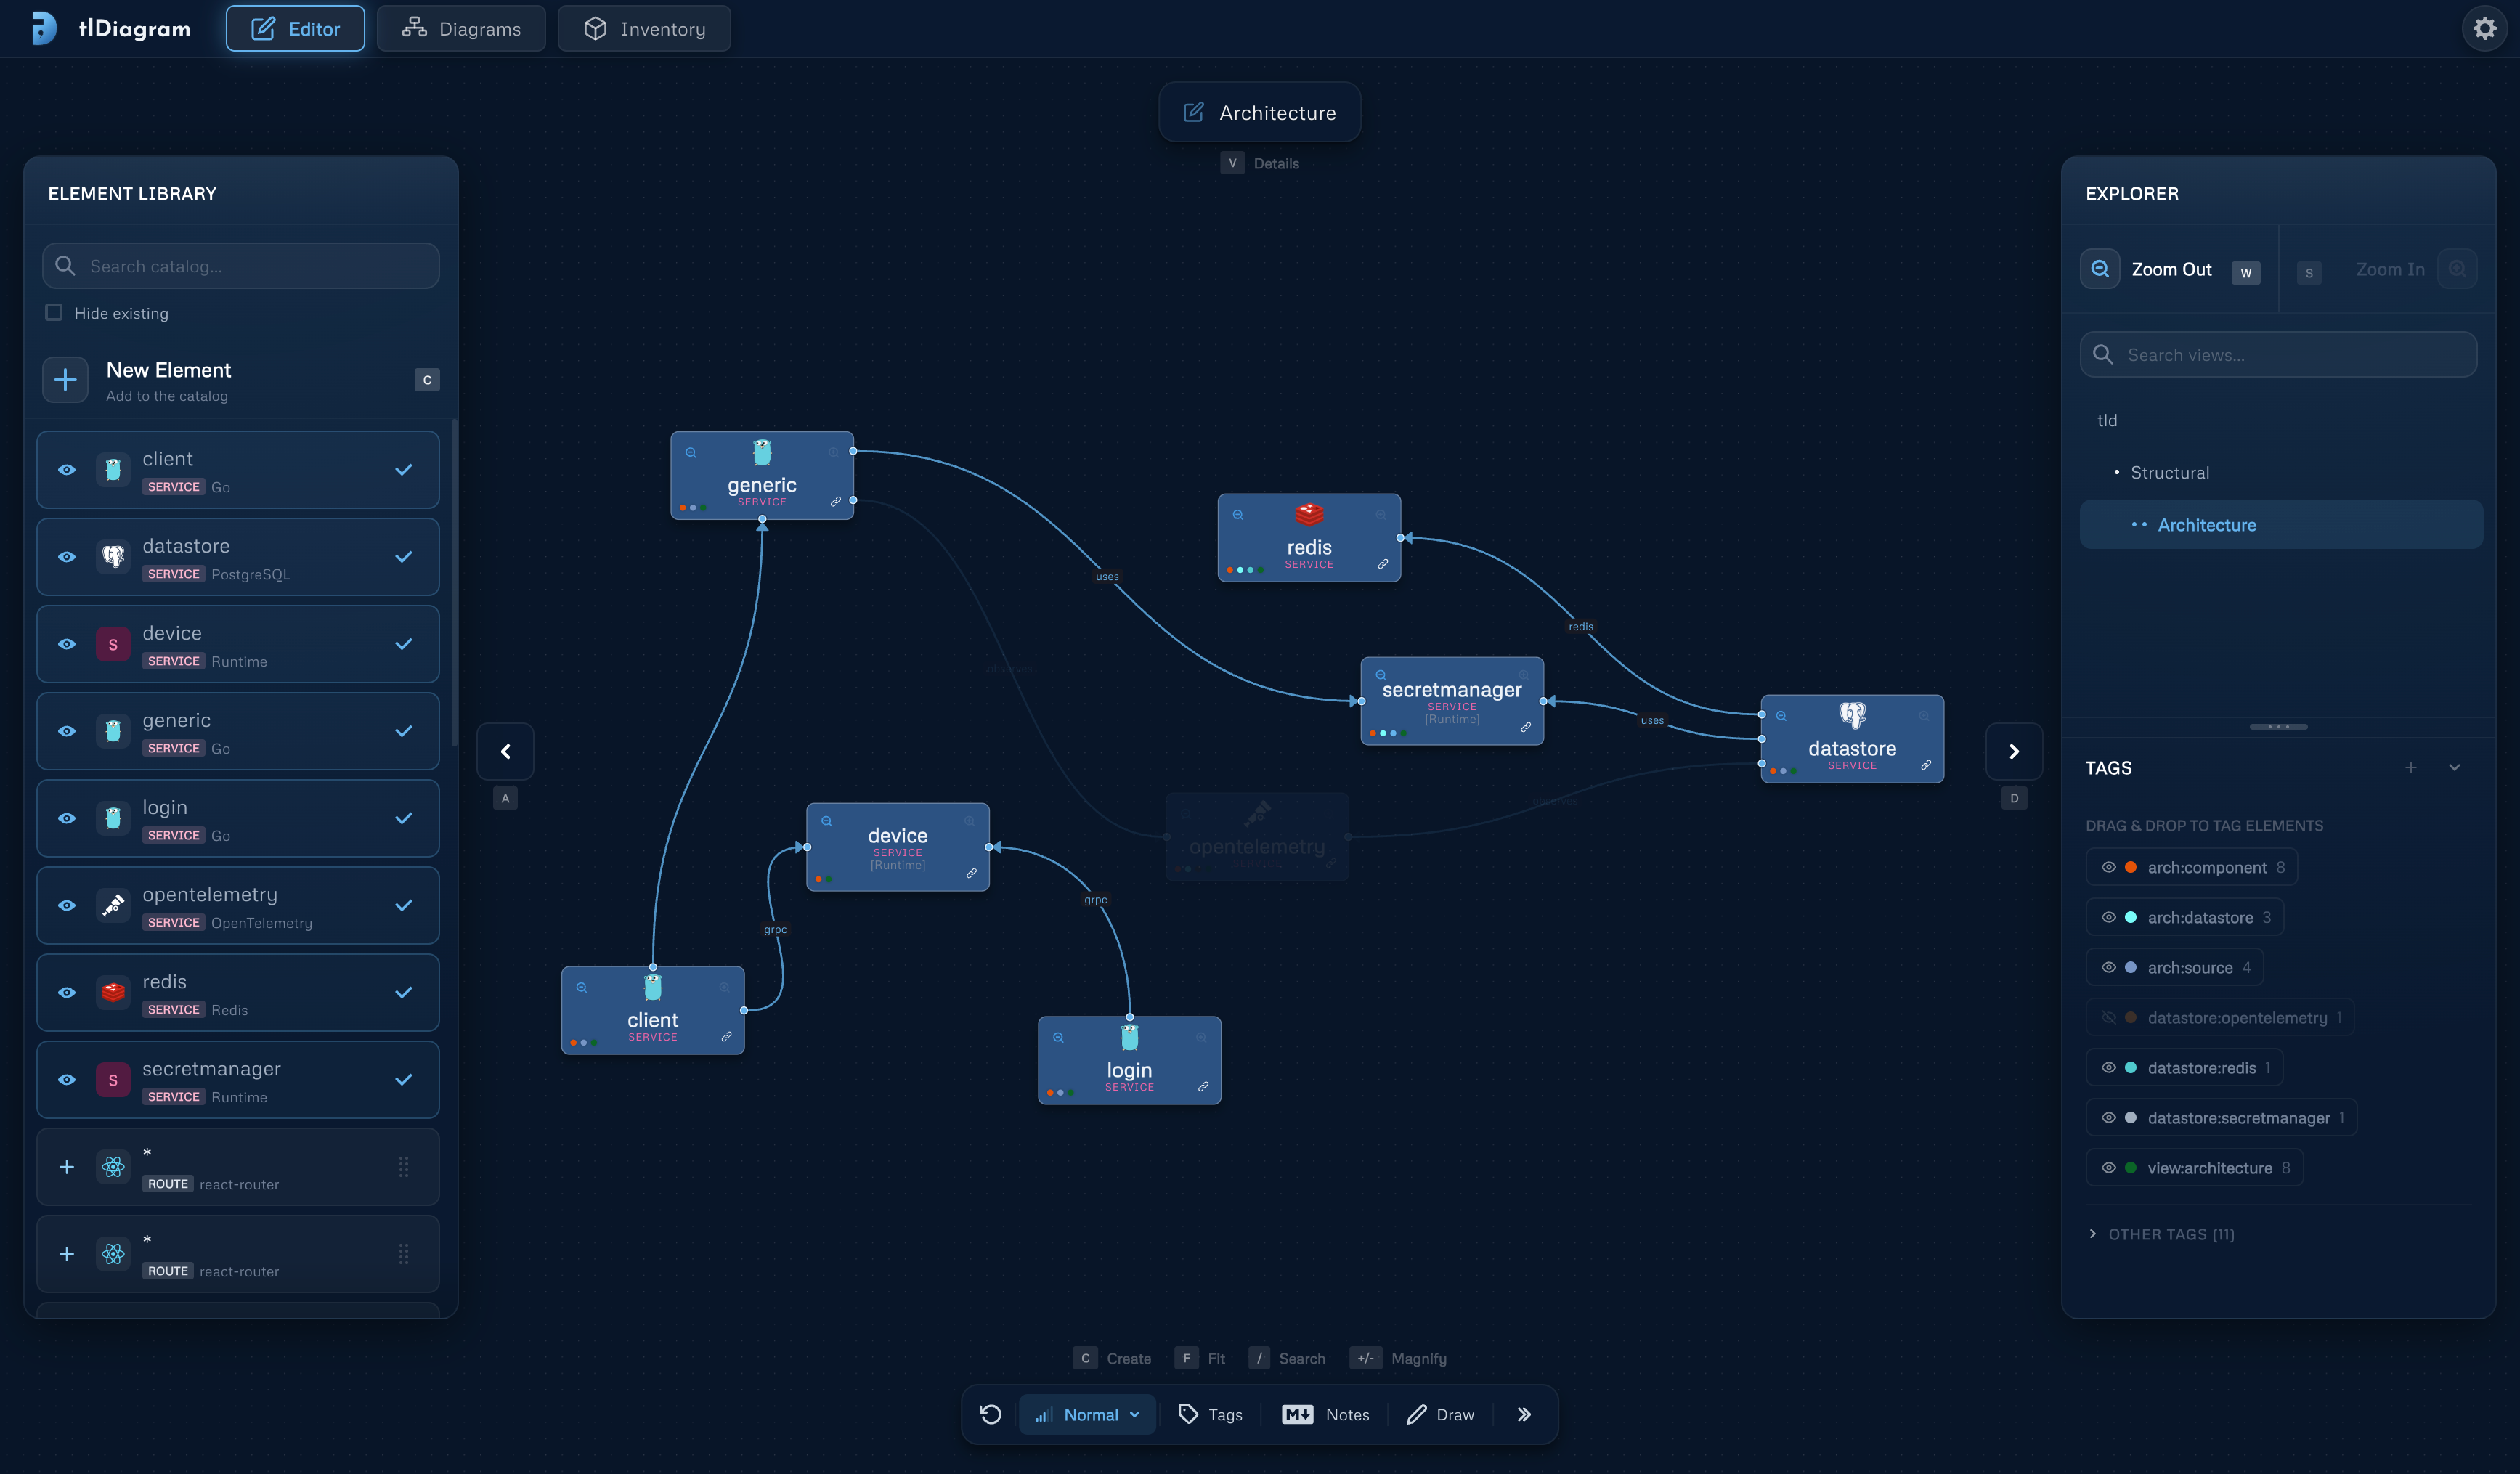Viewport: 2520px width, 1474px height.
Task: Click the Search catalog input field
Action: click(241, 266)
